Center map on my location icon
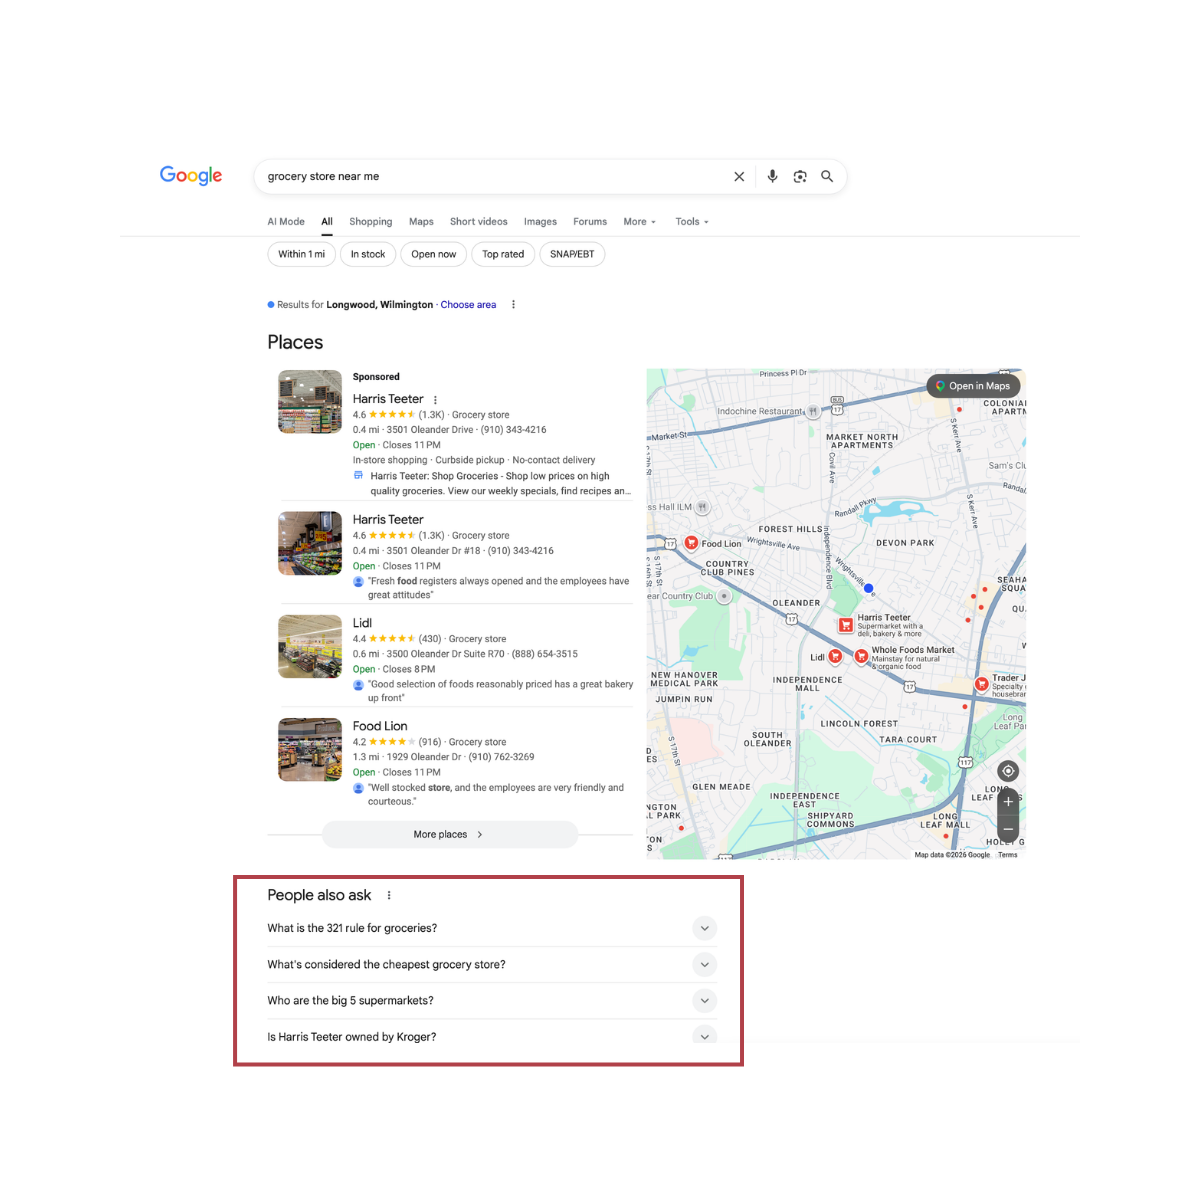1200x1200 pixels. coord(1008,771)
